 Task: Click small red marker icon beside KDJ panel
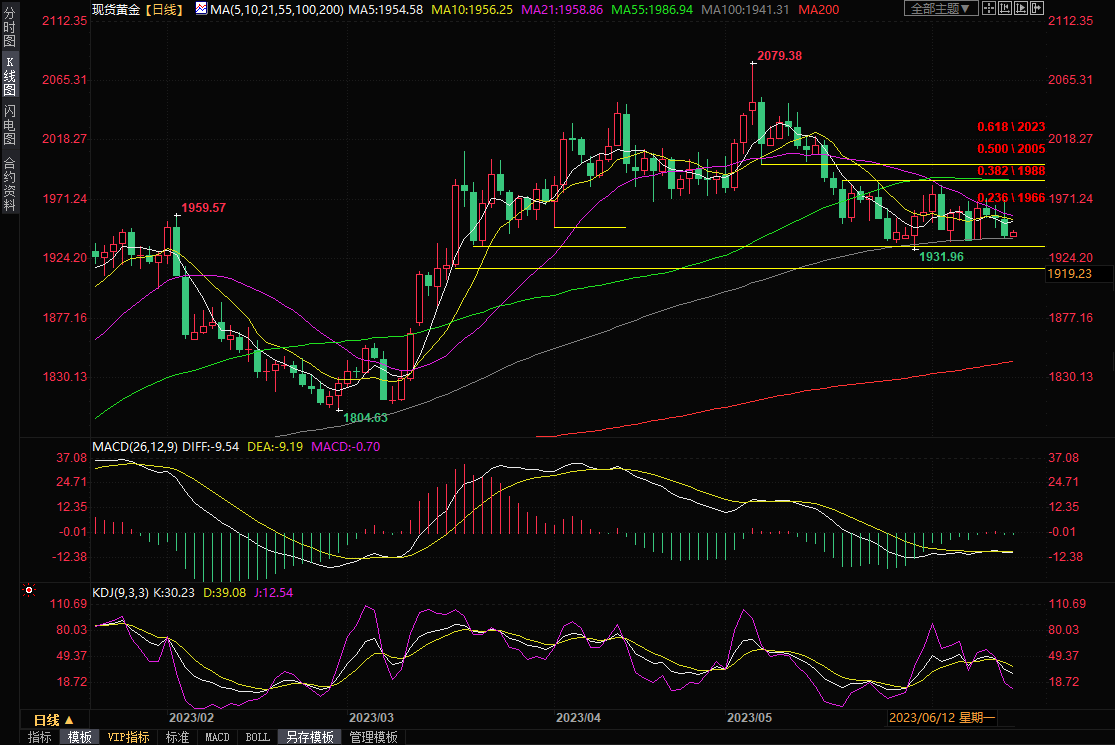(26, 592)
